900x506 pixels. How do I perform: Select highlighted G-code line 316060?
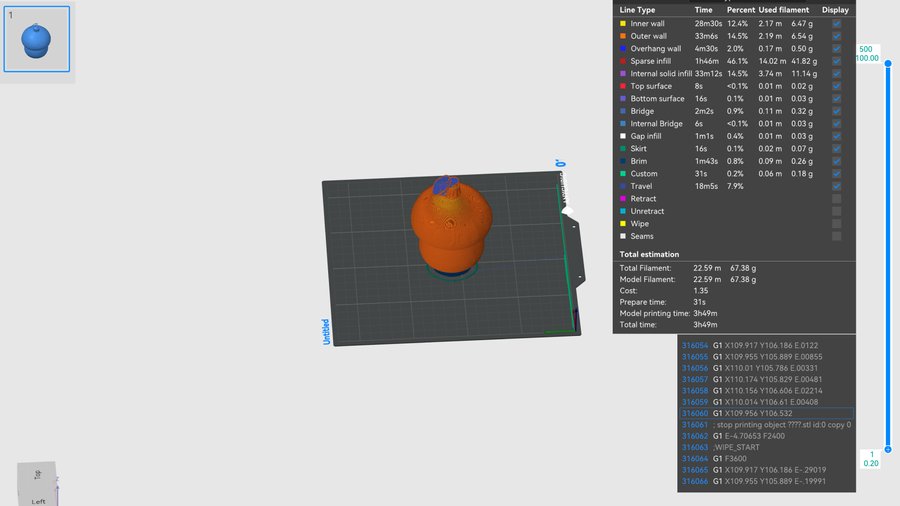766,413
